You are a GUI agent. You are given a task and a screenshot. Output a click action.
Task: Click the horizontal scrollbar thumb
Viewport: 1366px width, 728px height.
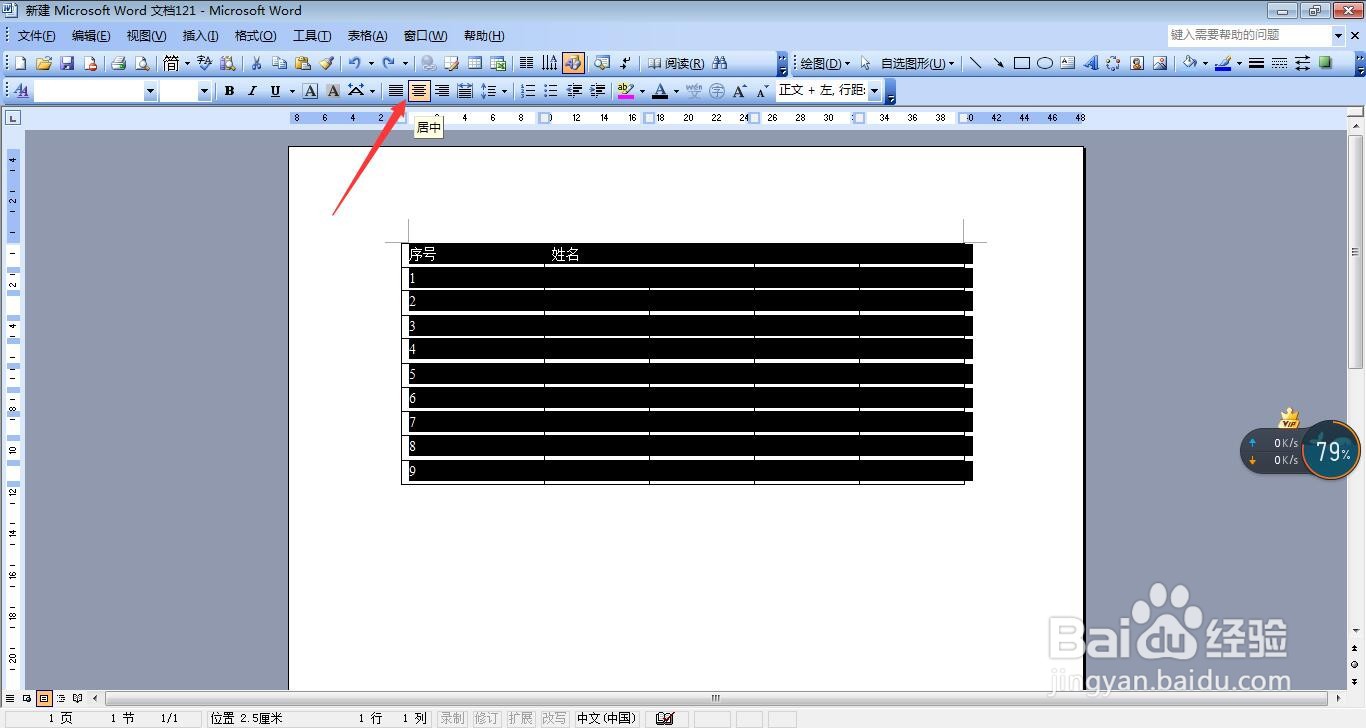716,698
